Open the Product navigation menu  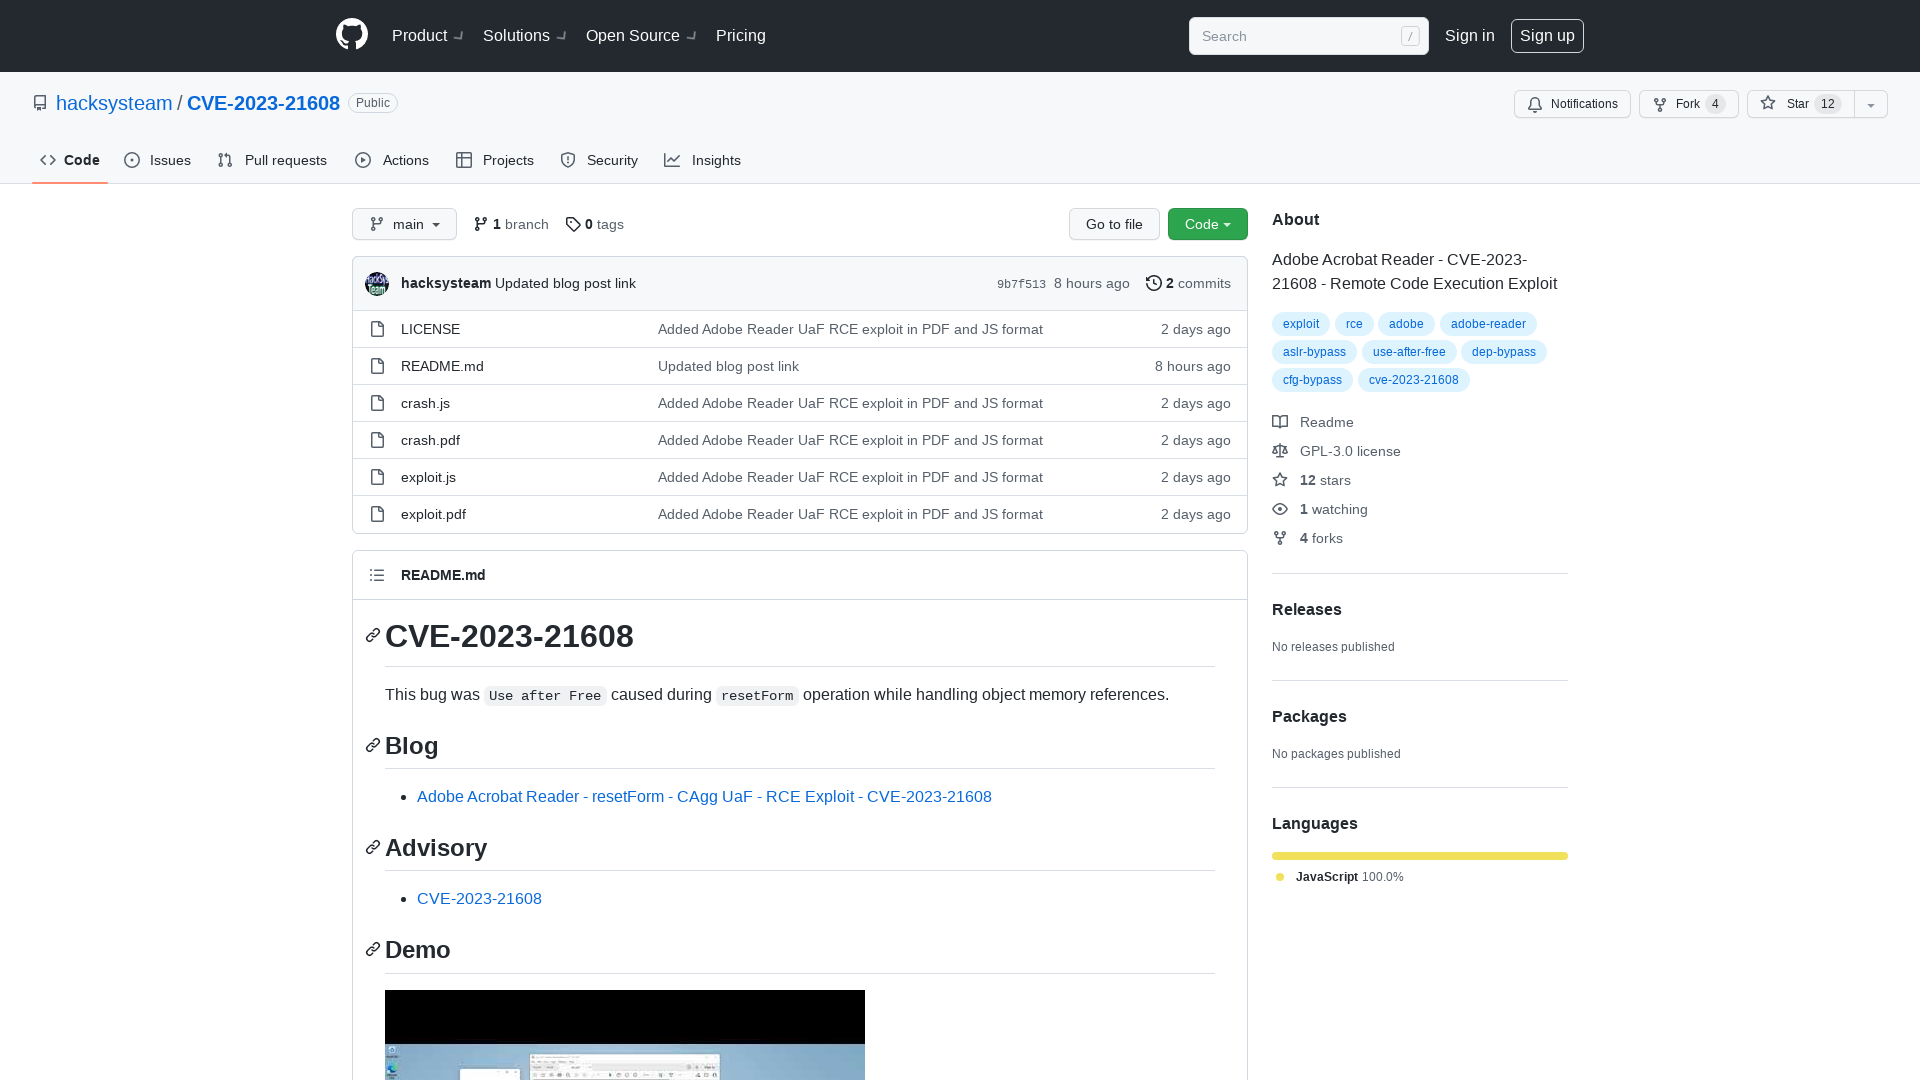[427, 35]
